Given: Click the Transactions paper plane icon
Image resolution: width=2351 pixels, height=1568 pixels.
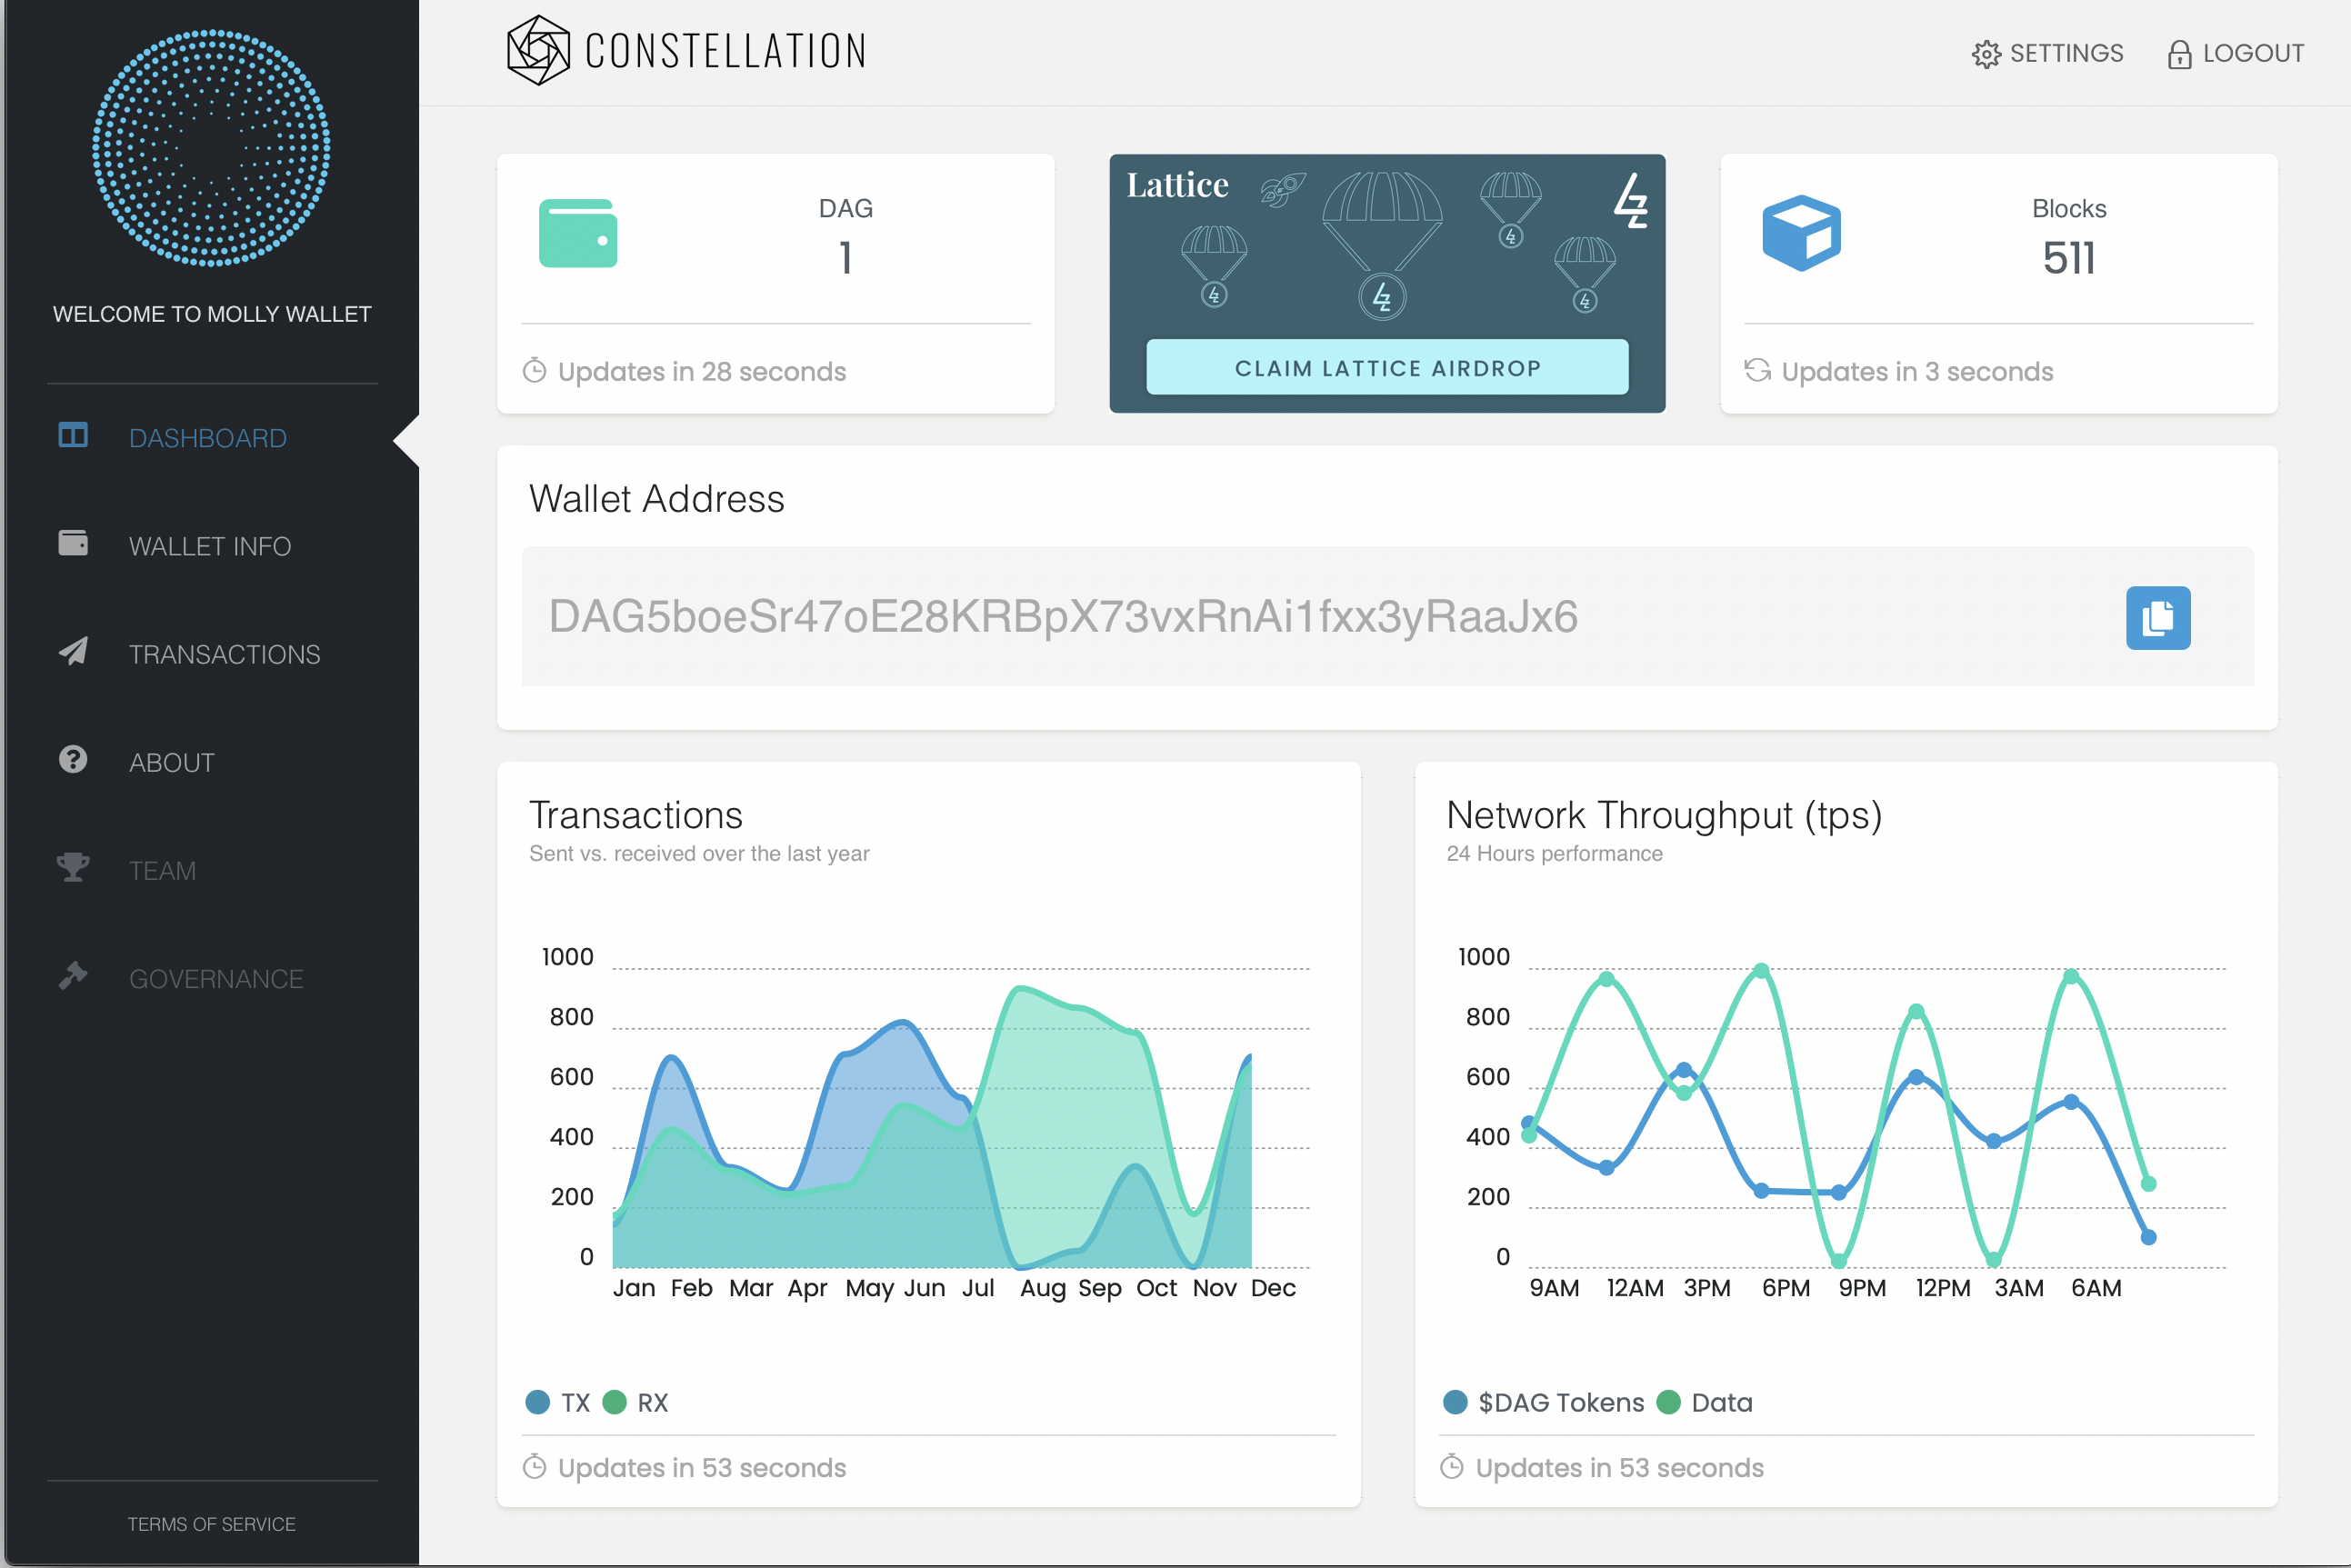Looking at the screenshot, I should 73,651.
